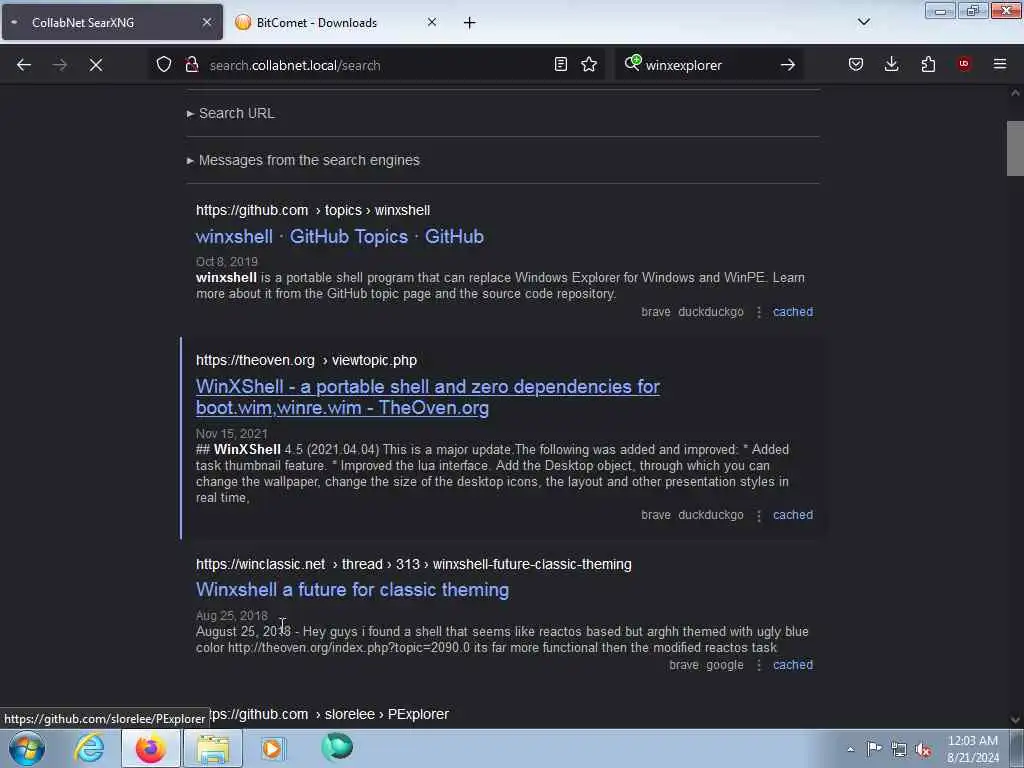Open cached copy of the GitHub Topics result
The width and height of the screenshot is (1024, 768).
793,312
